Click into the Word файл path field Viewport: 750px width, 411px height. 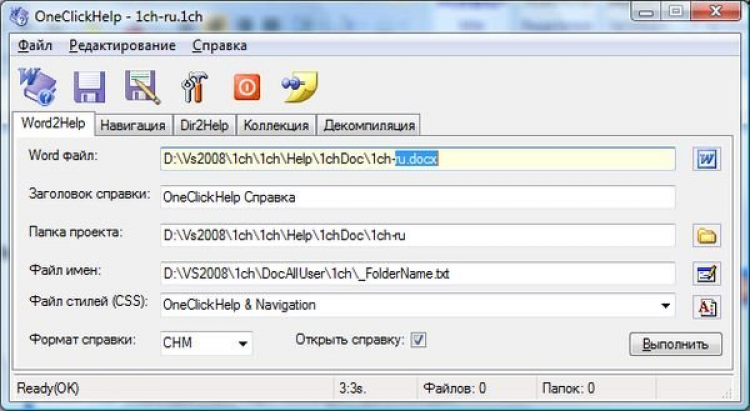pyautogui.click(x=418, y=159)
